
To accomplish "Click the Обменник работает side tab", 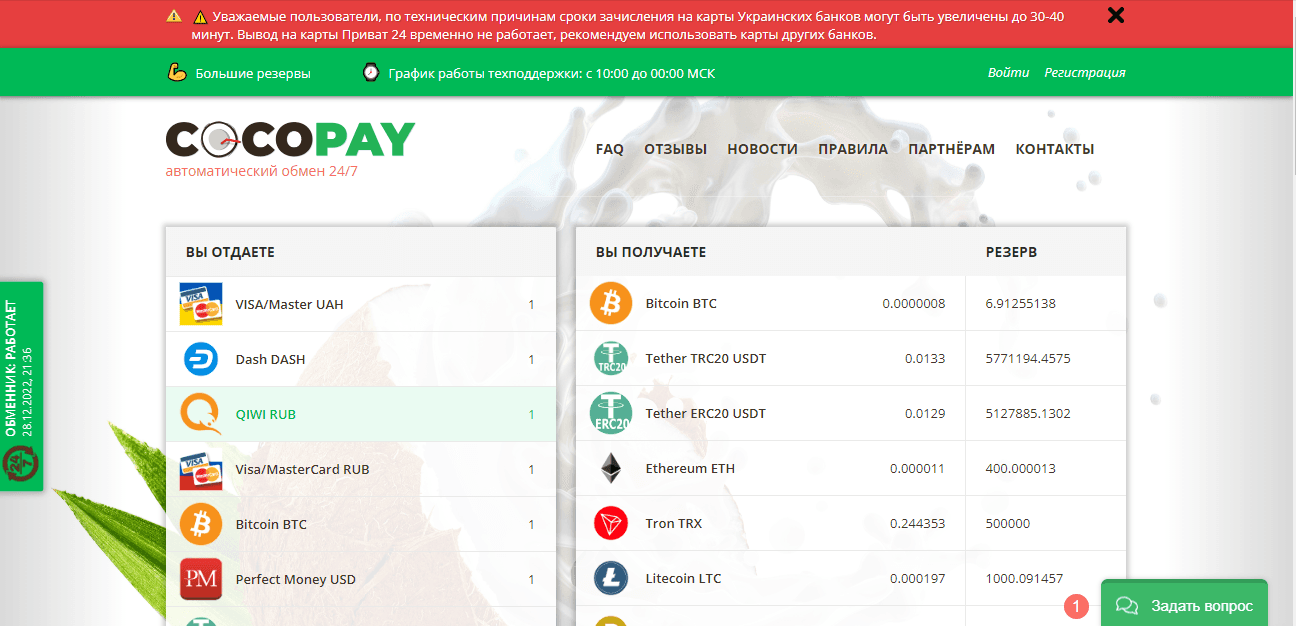I will pos(21,386).
